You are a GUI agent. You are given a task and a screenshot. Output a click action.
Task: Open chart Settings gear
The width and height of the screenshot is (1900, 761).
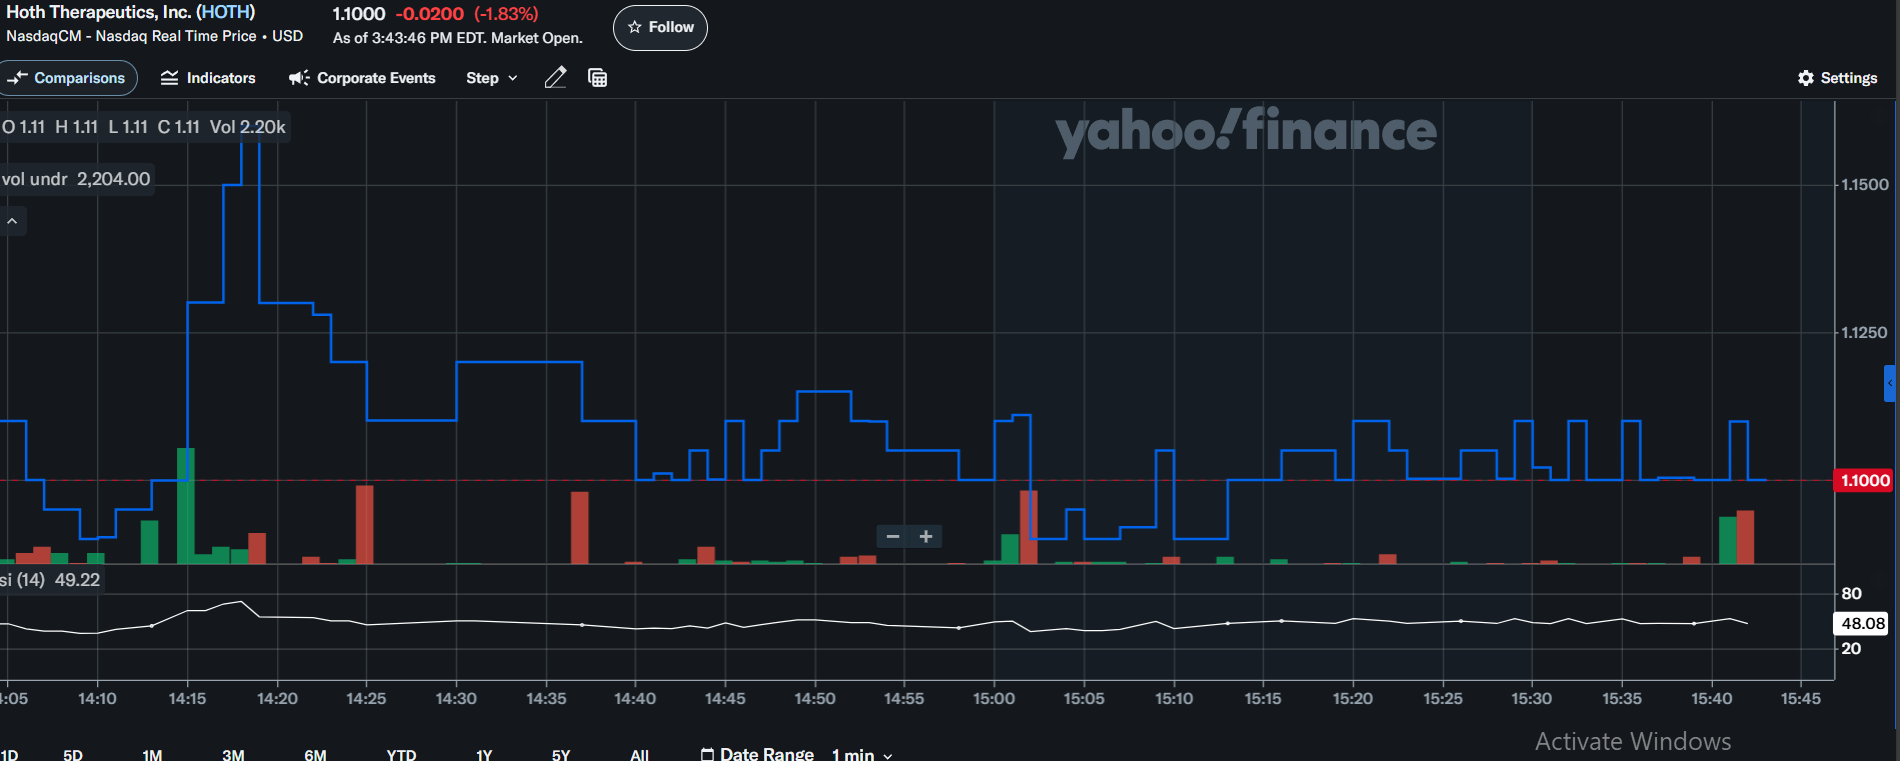click(x=1837, y=78)
